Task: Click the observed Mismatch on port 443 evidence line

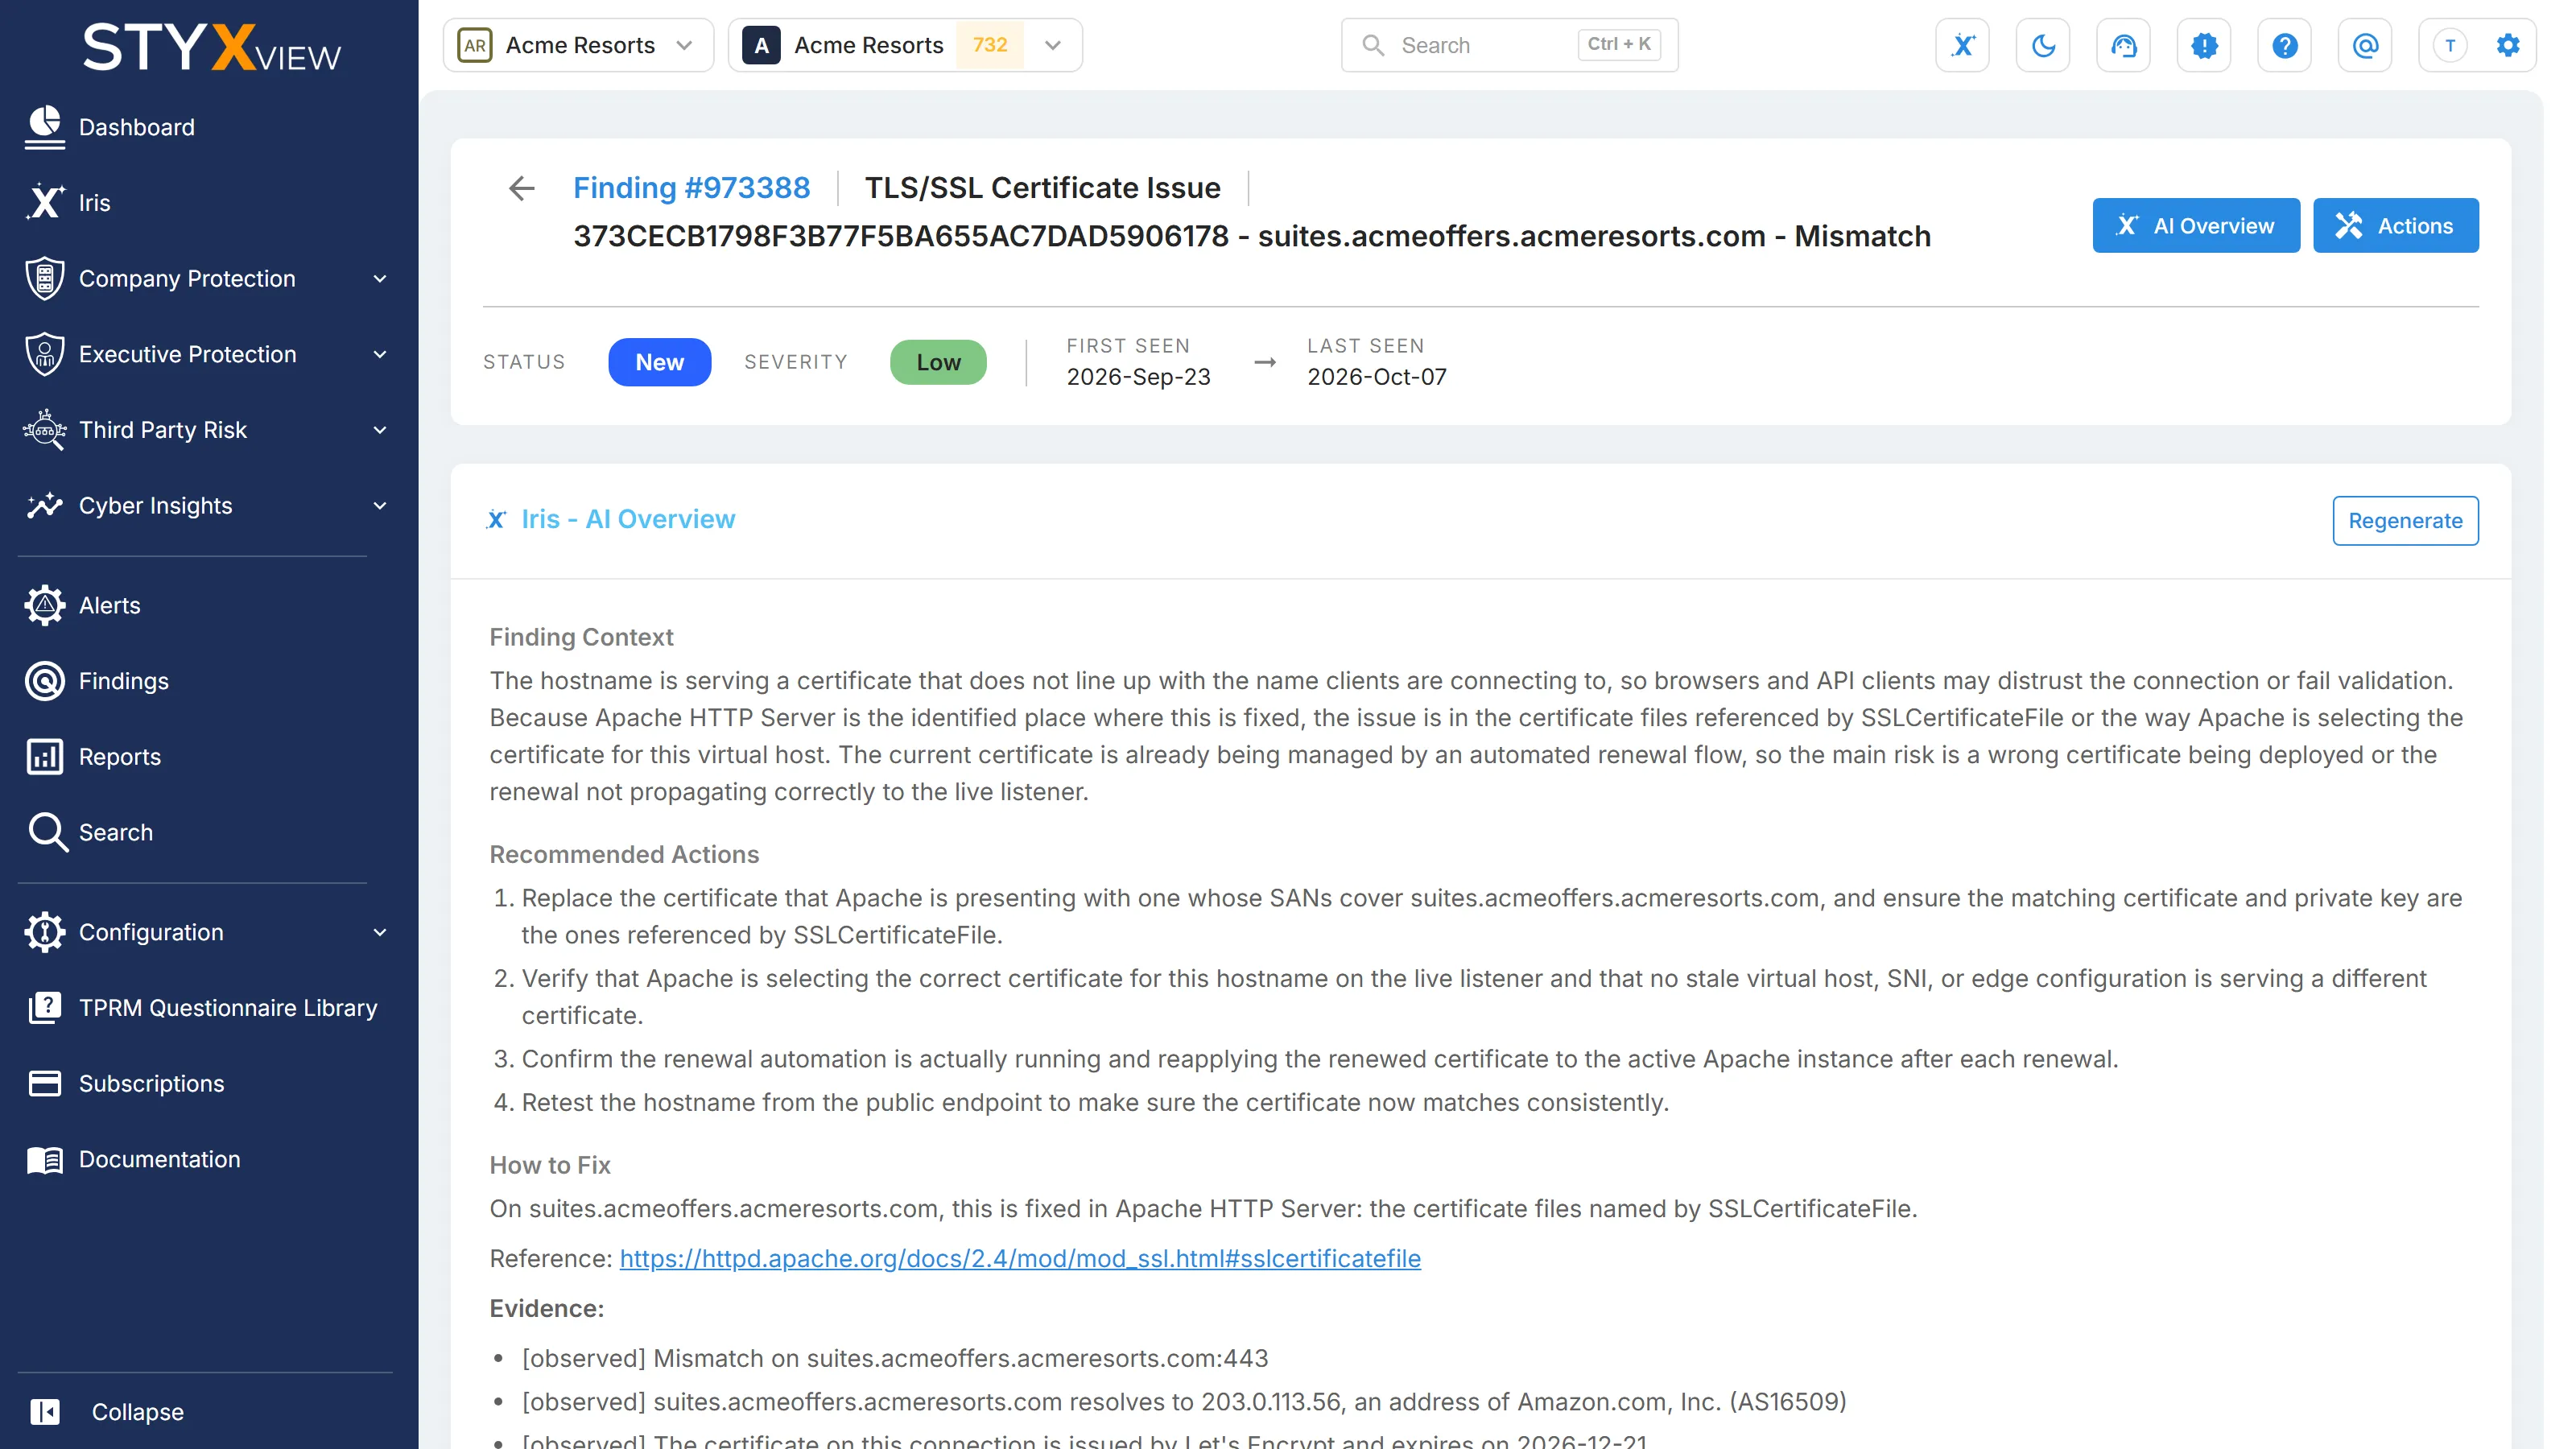Action: tap(894, 1358)
